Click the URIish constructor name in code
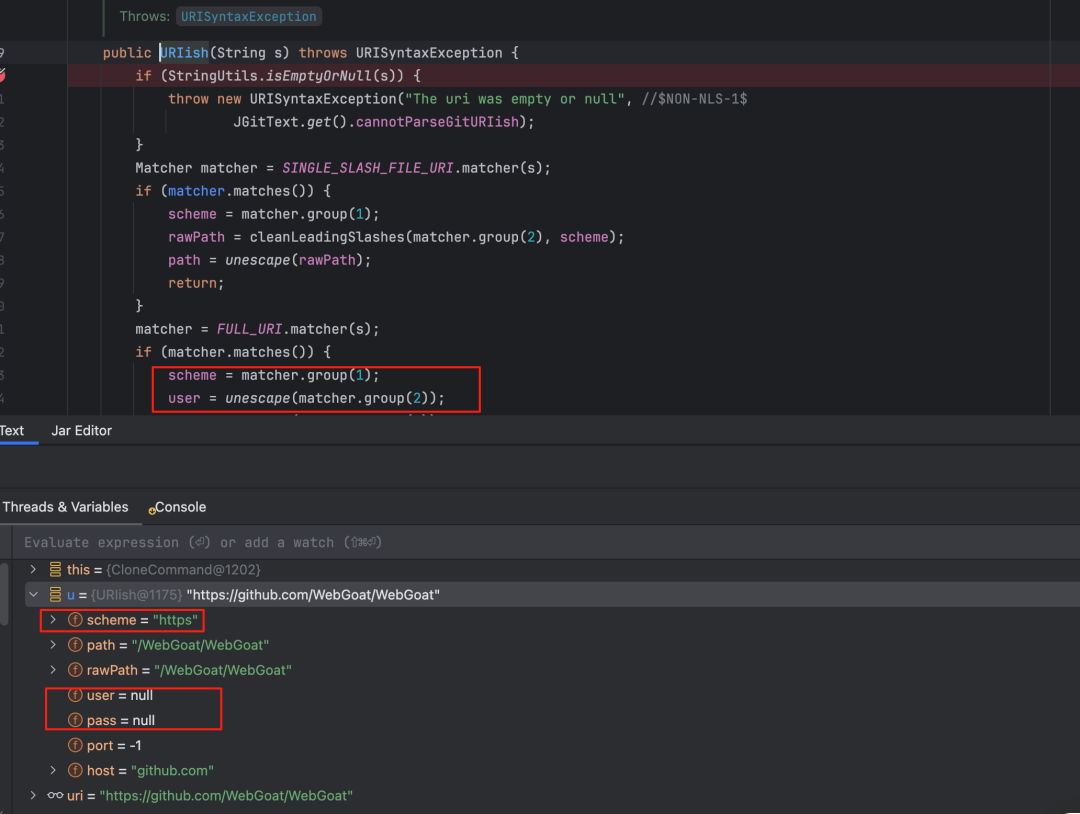1080x814 pixels. (x=184, y=53)
